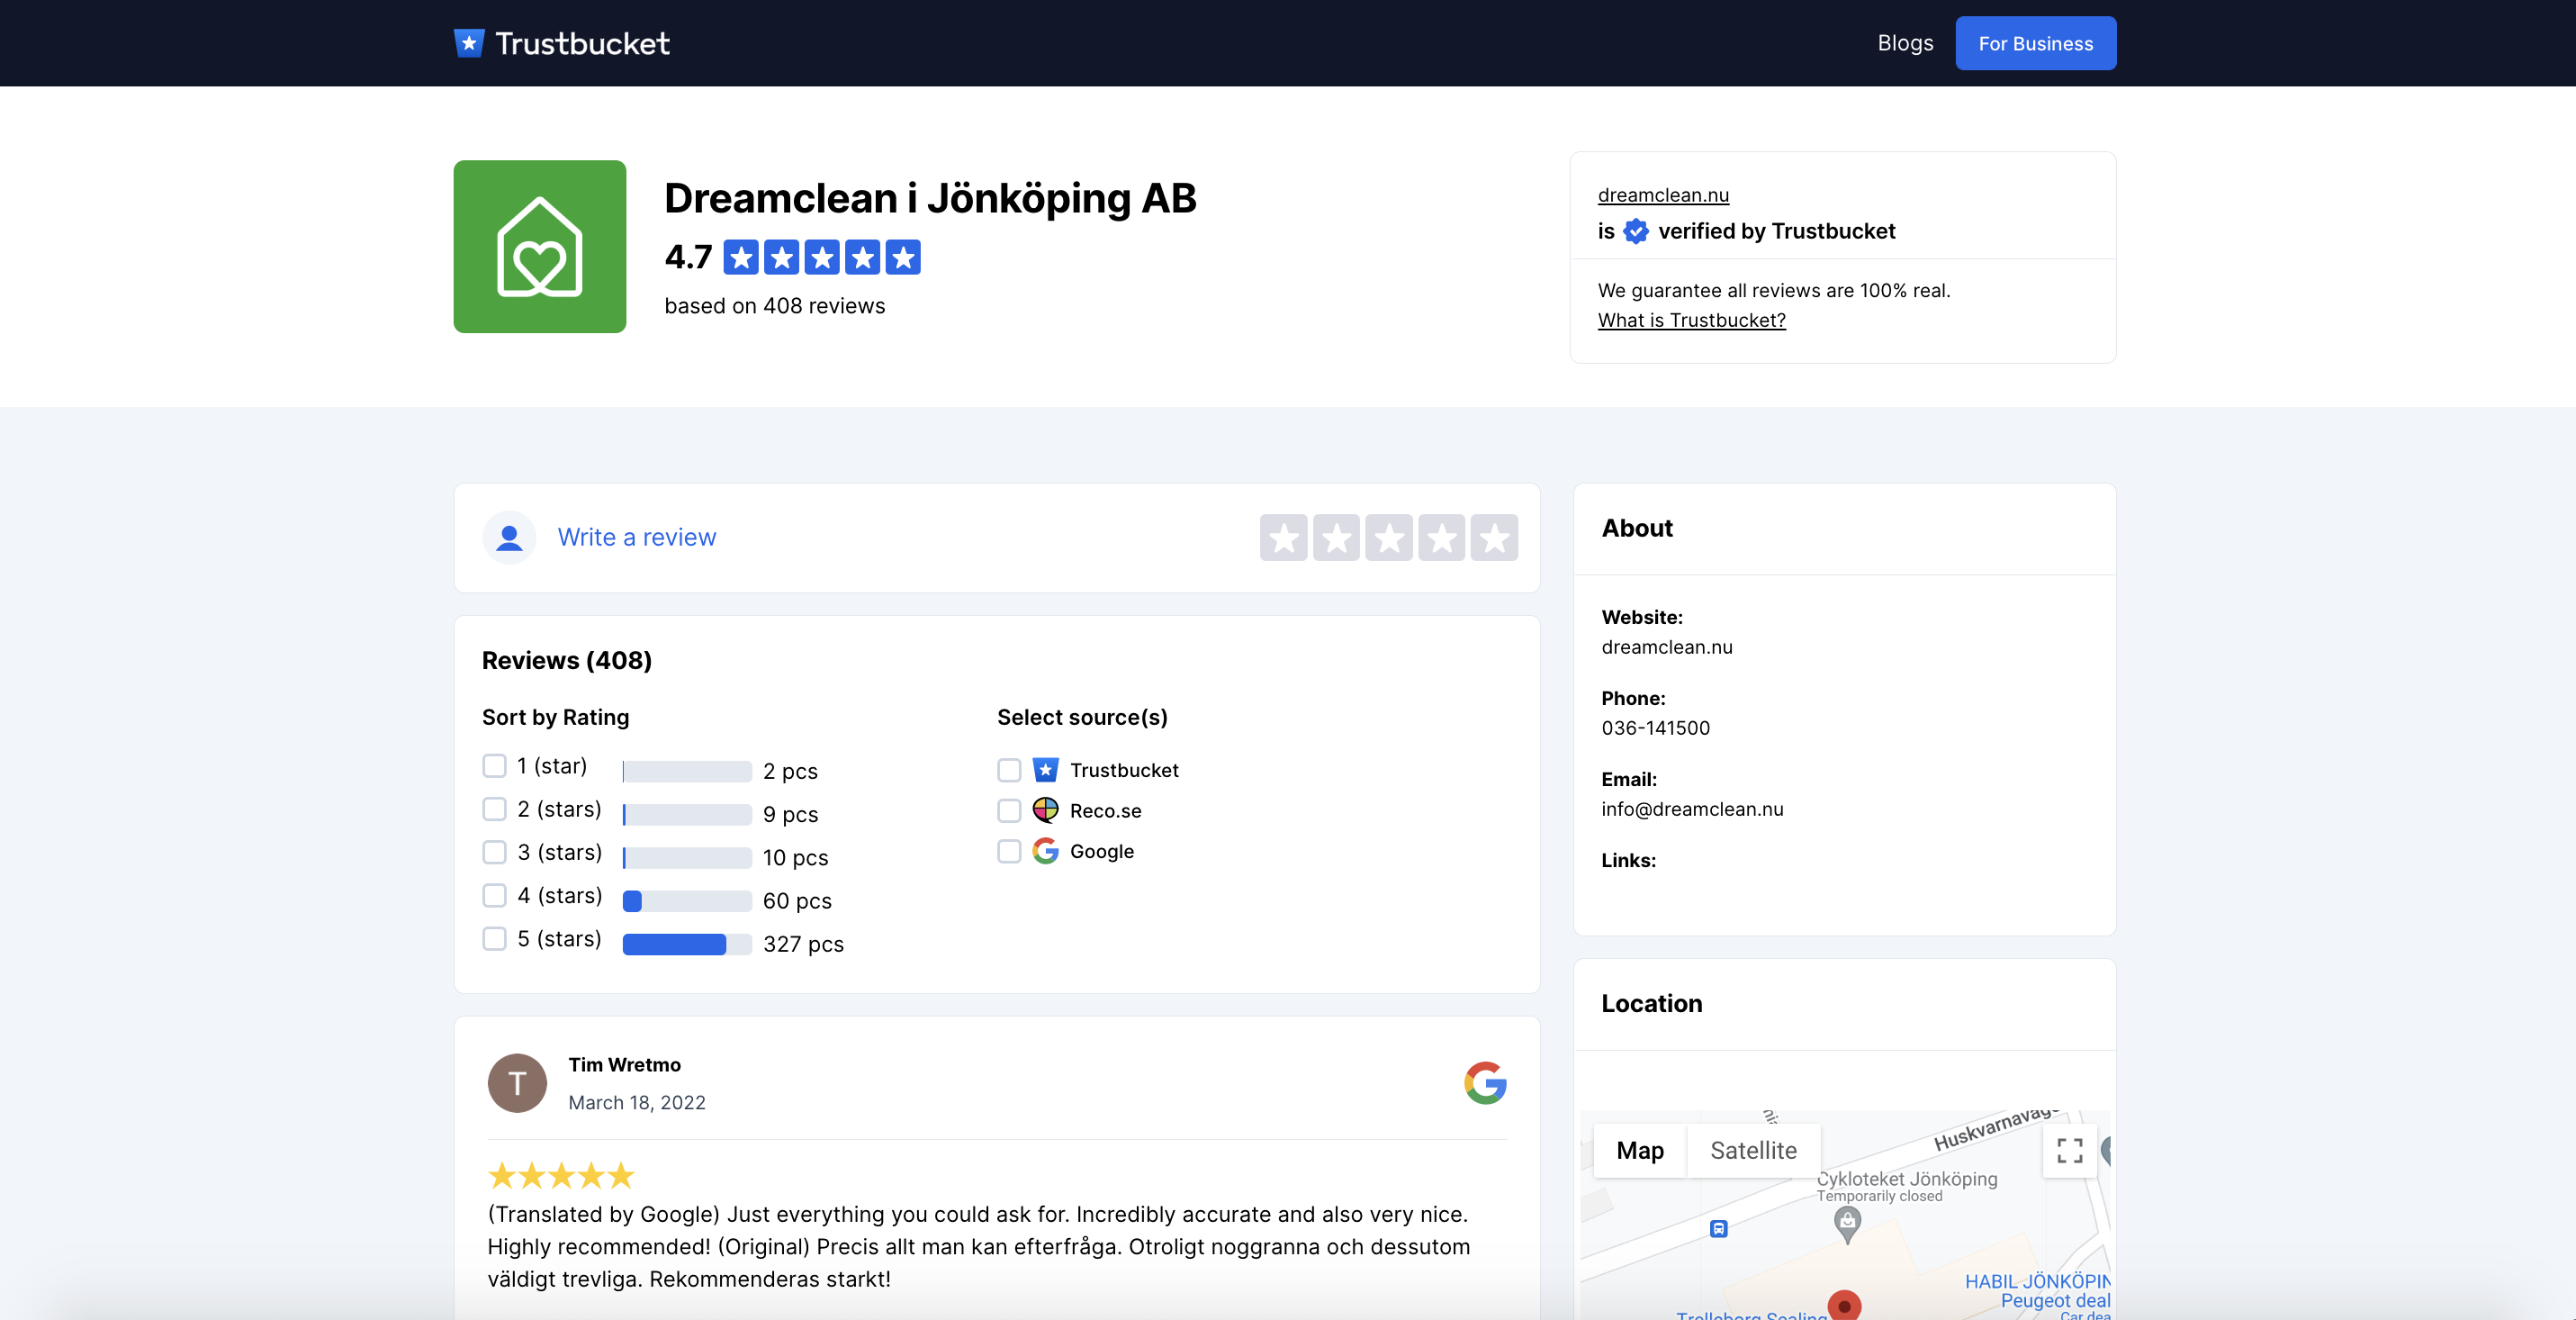Click the 2 stars 9 pcs bar

687,815
